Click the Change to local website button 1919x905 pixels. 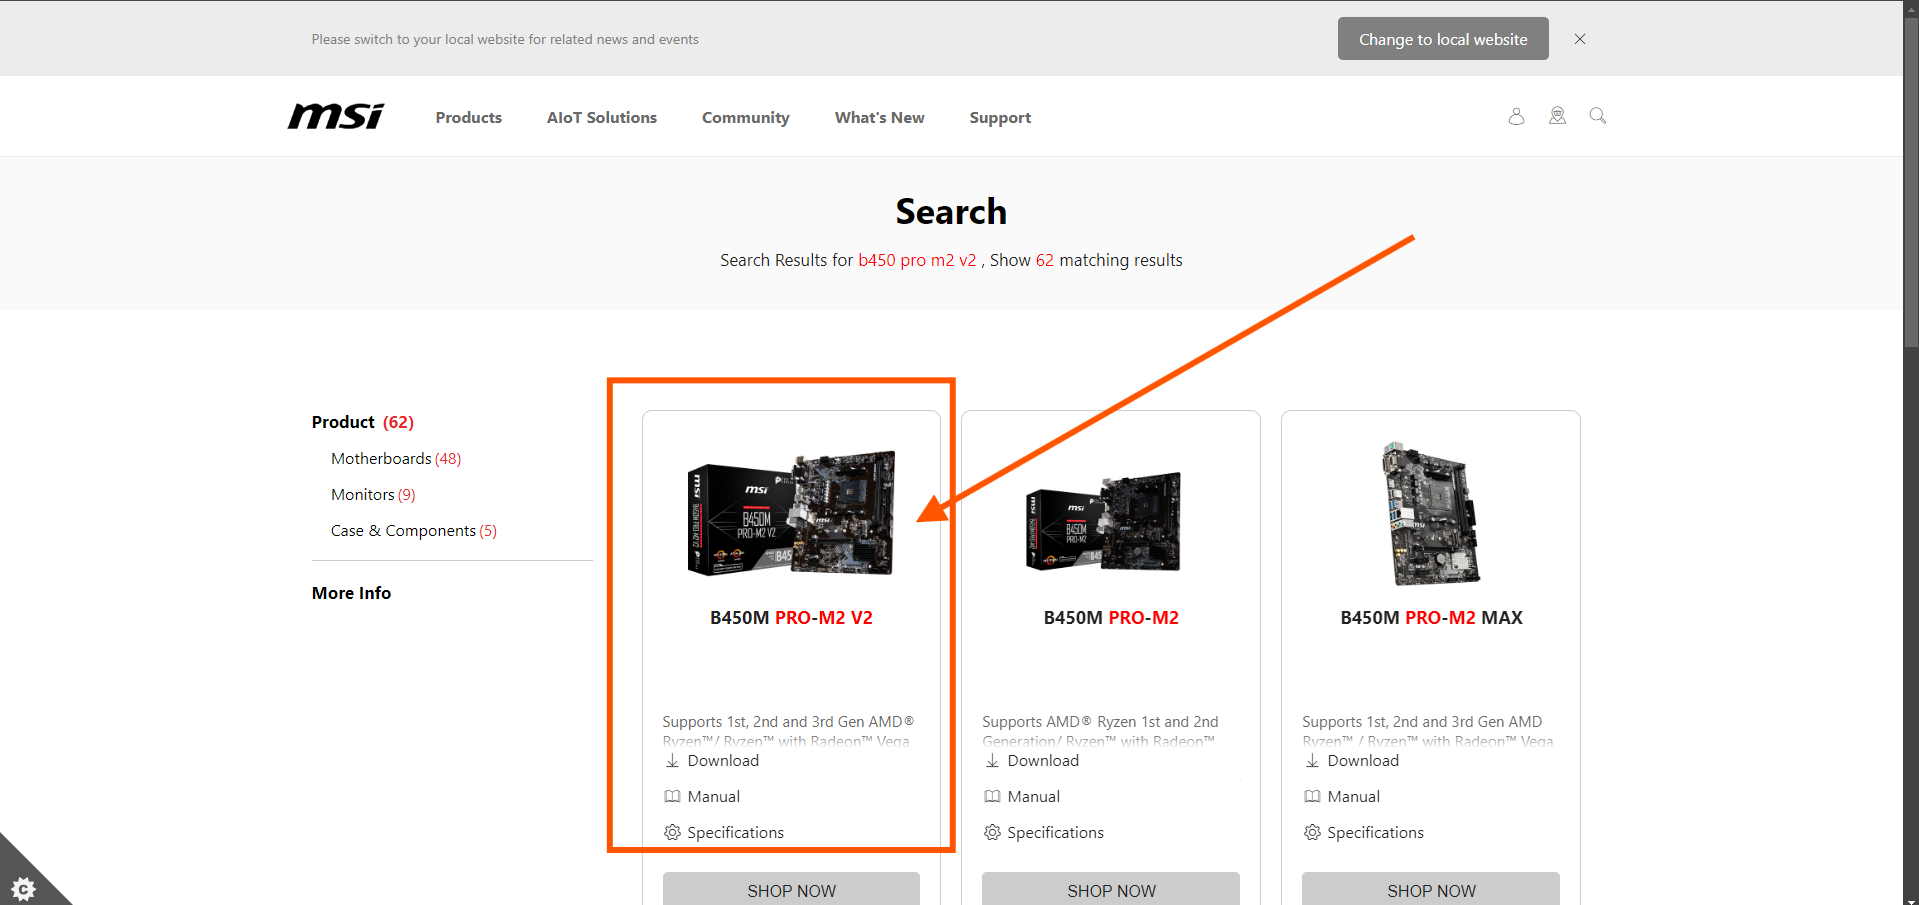(x=1443, y=39)
